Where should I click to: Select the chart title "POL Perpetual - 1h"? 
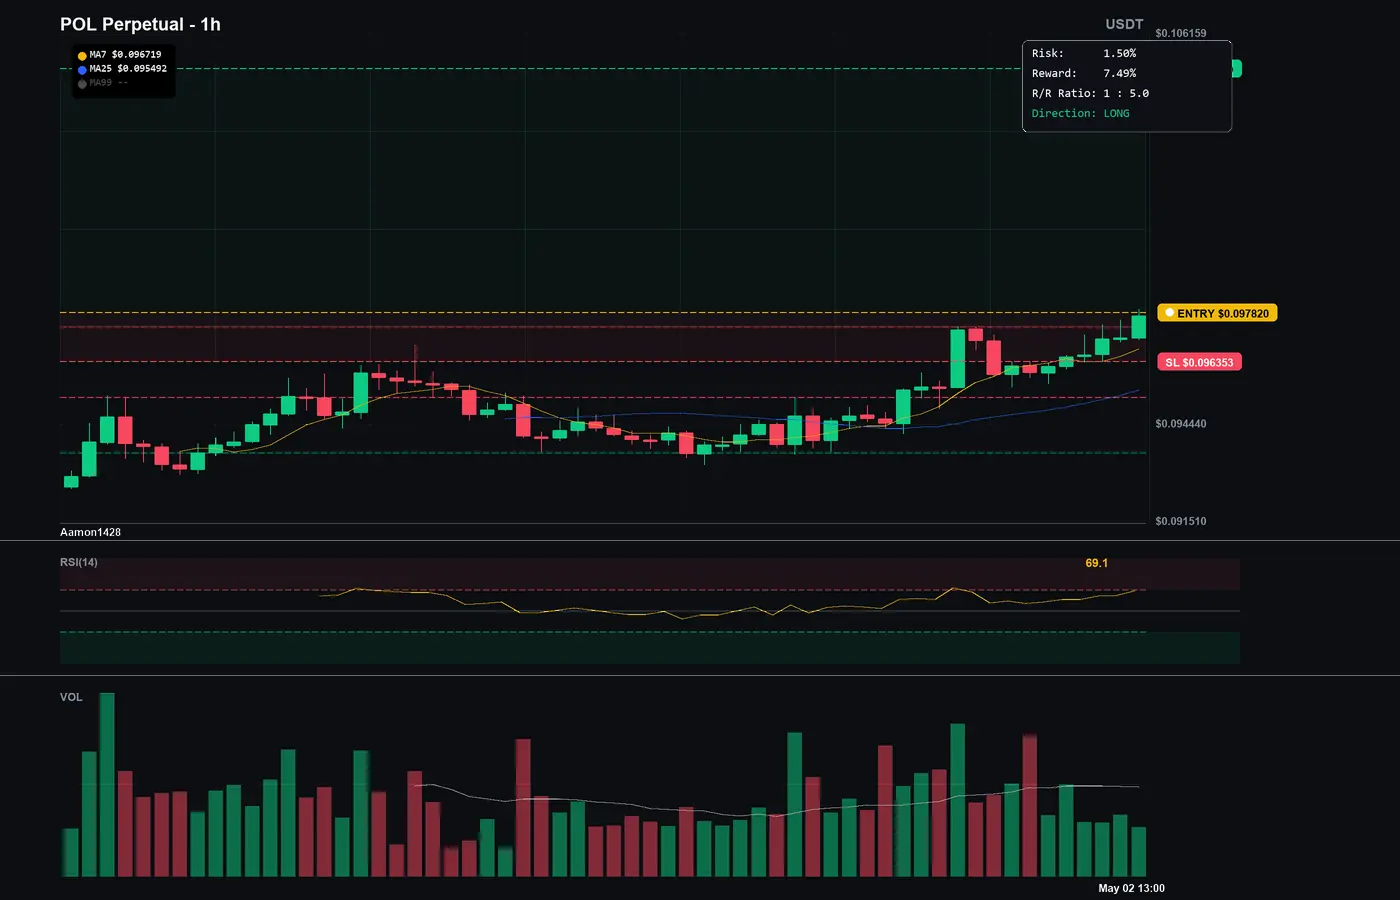(140, 24)
